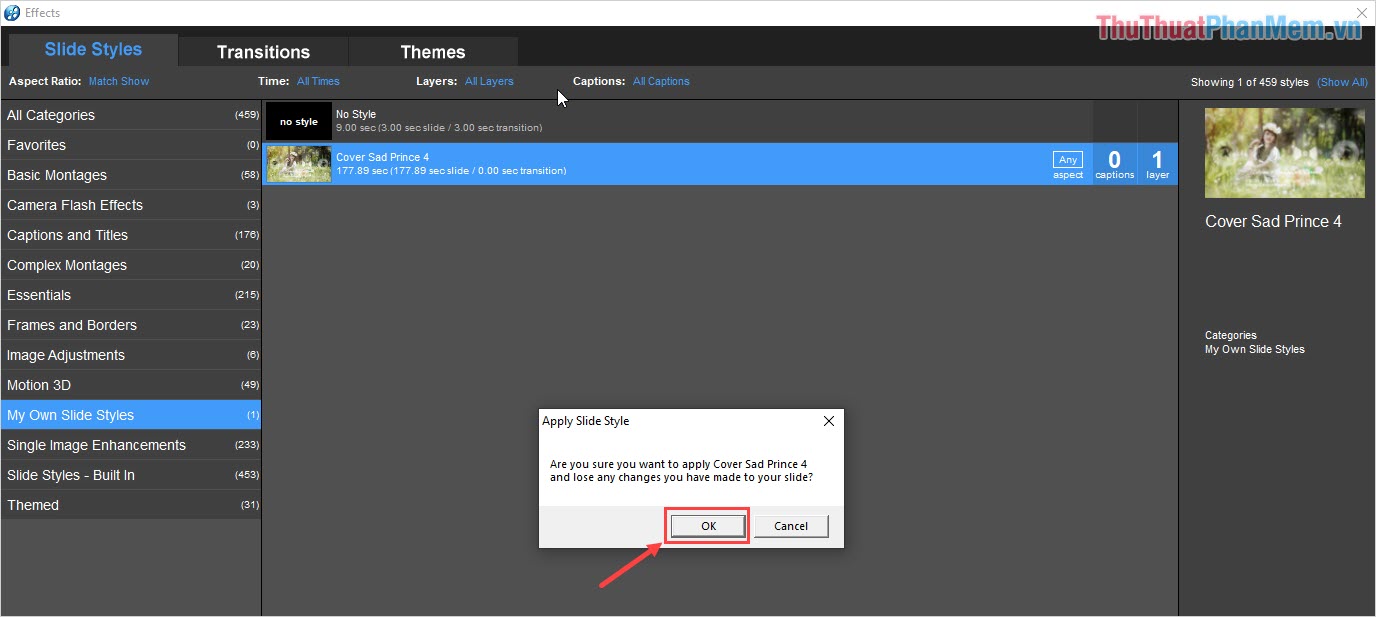
Task: Select the Frames and Borders category
Action: point(130,325)
